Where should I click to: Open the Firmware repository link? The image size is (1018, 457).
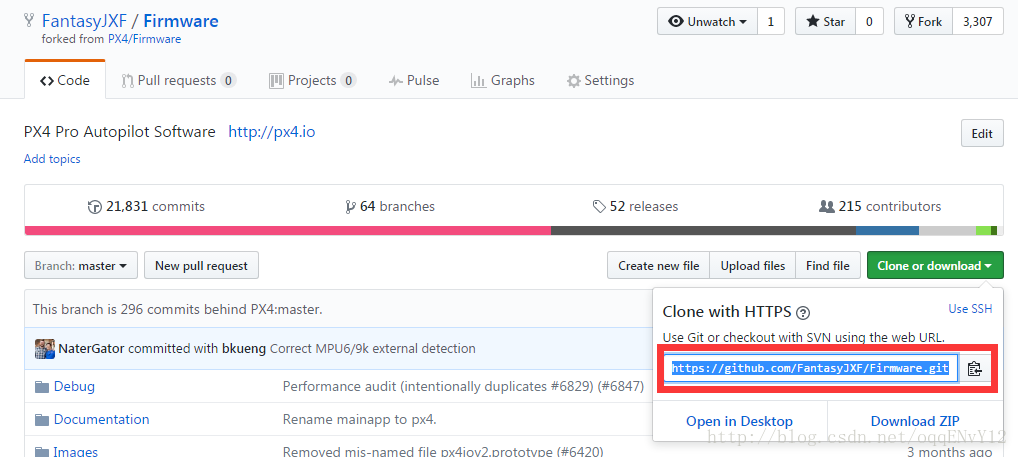pyautogui.click(x=180, y=21)
